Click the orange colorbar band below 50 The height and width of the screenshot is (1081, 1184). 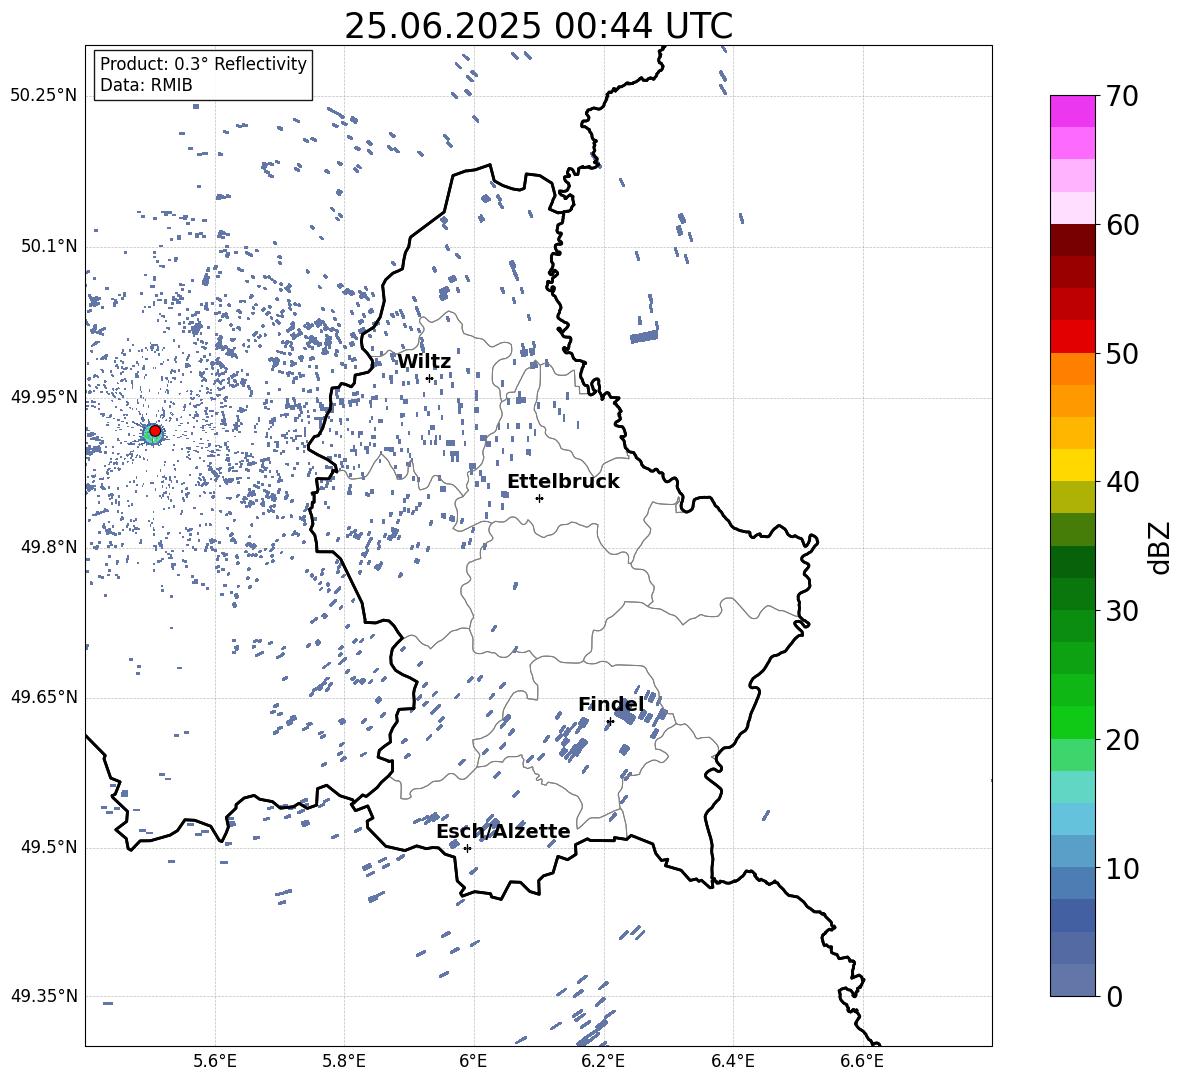pyautogui.click(x=1072, y=369)
